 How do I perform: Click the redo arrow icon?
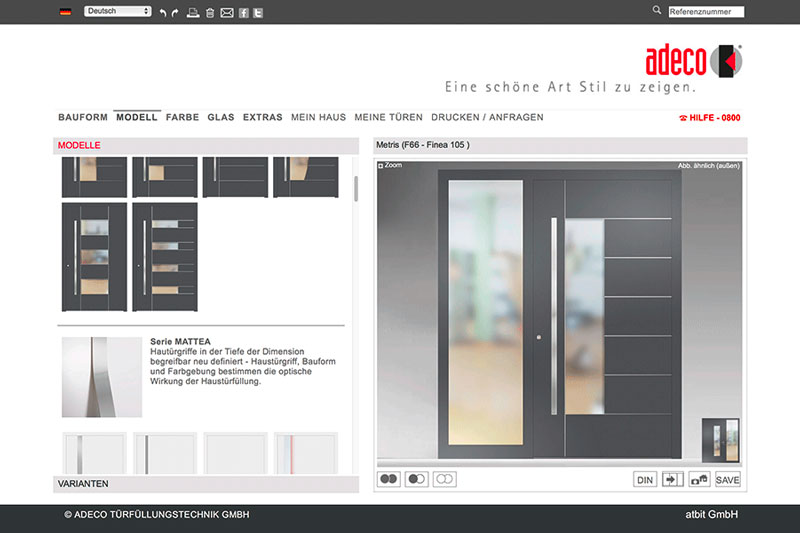177,12
